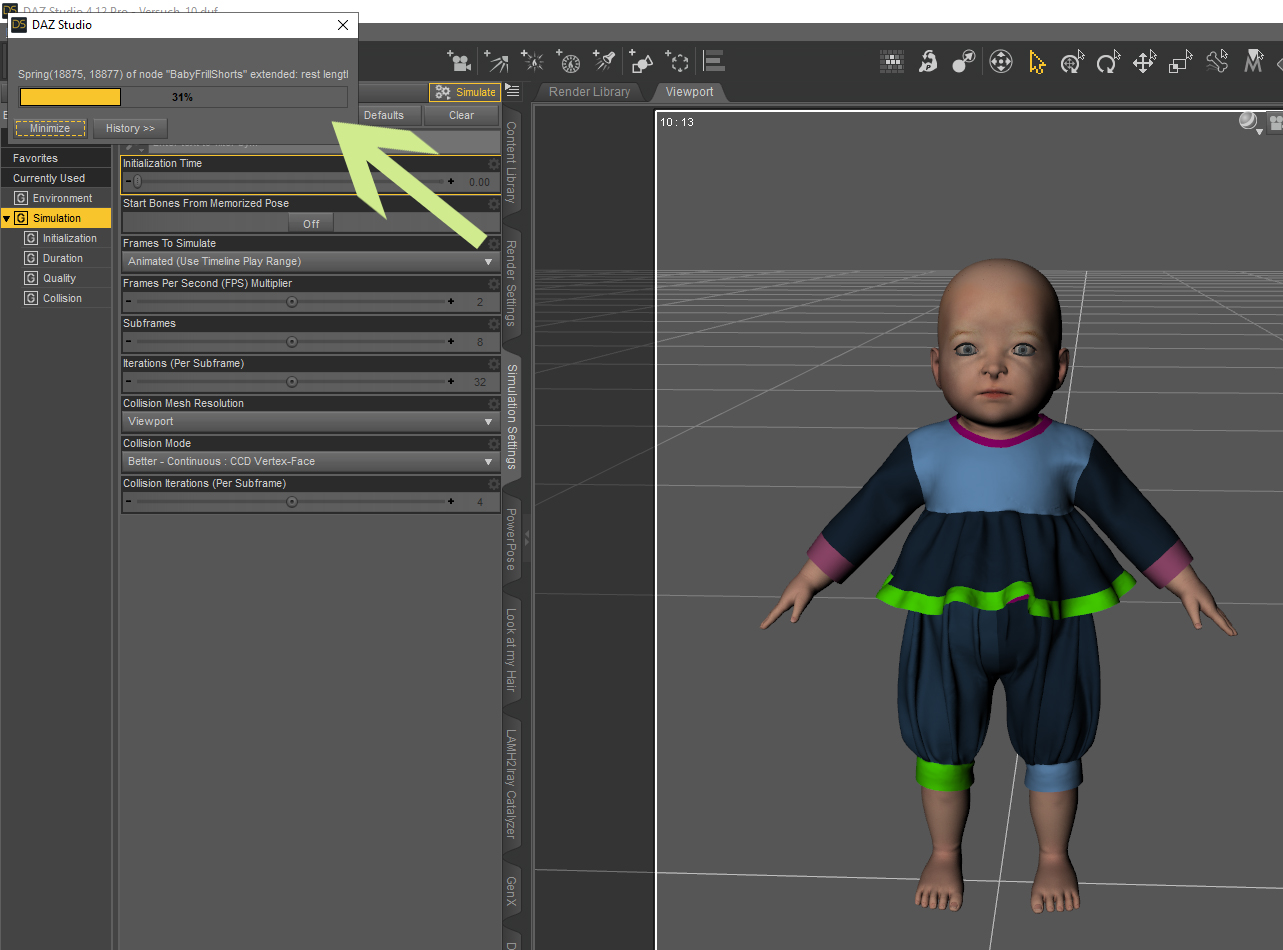Activate the Translate move tool
Image resolution: width=1283 pixels, height=950 pixels.
1144,63
